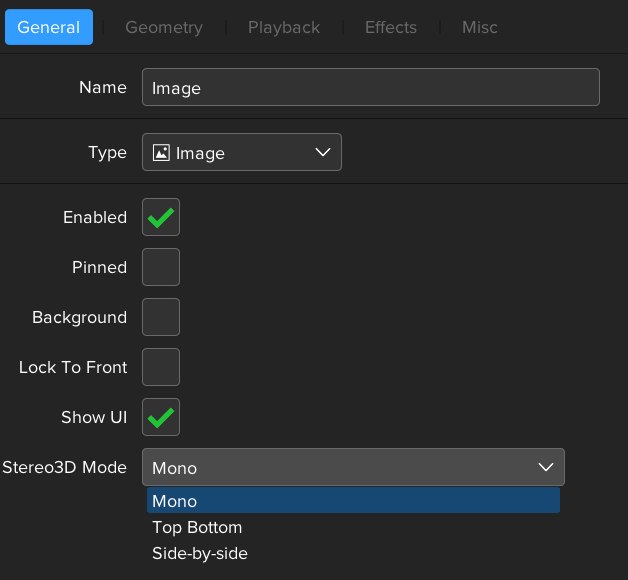Viewport: 628px width, 580px height.
Task: Focus the Name text field
Action: (x=370, y=88)
